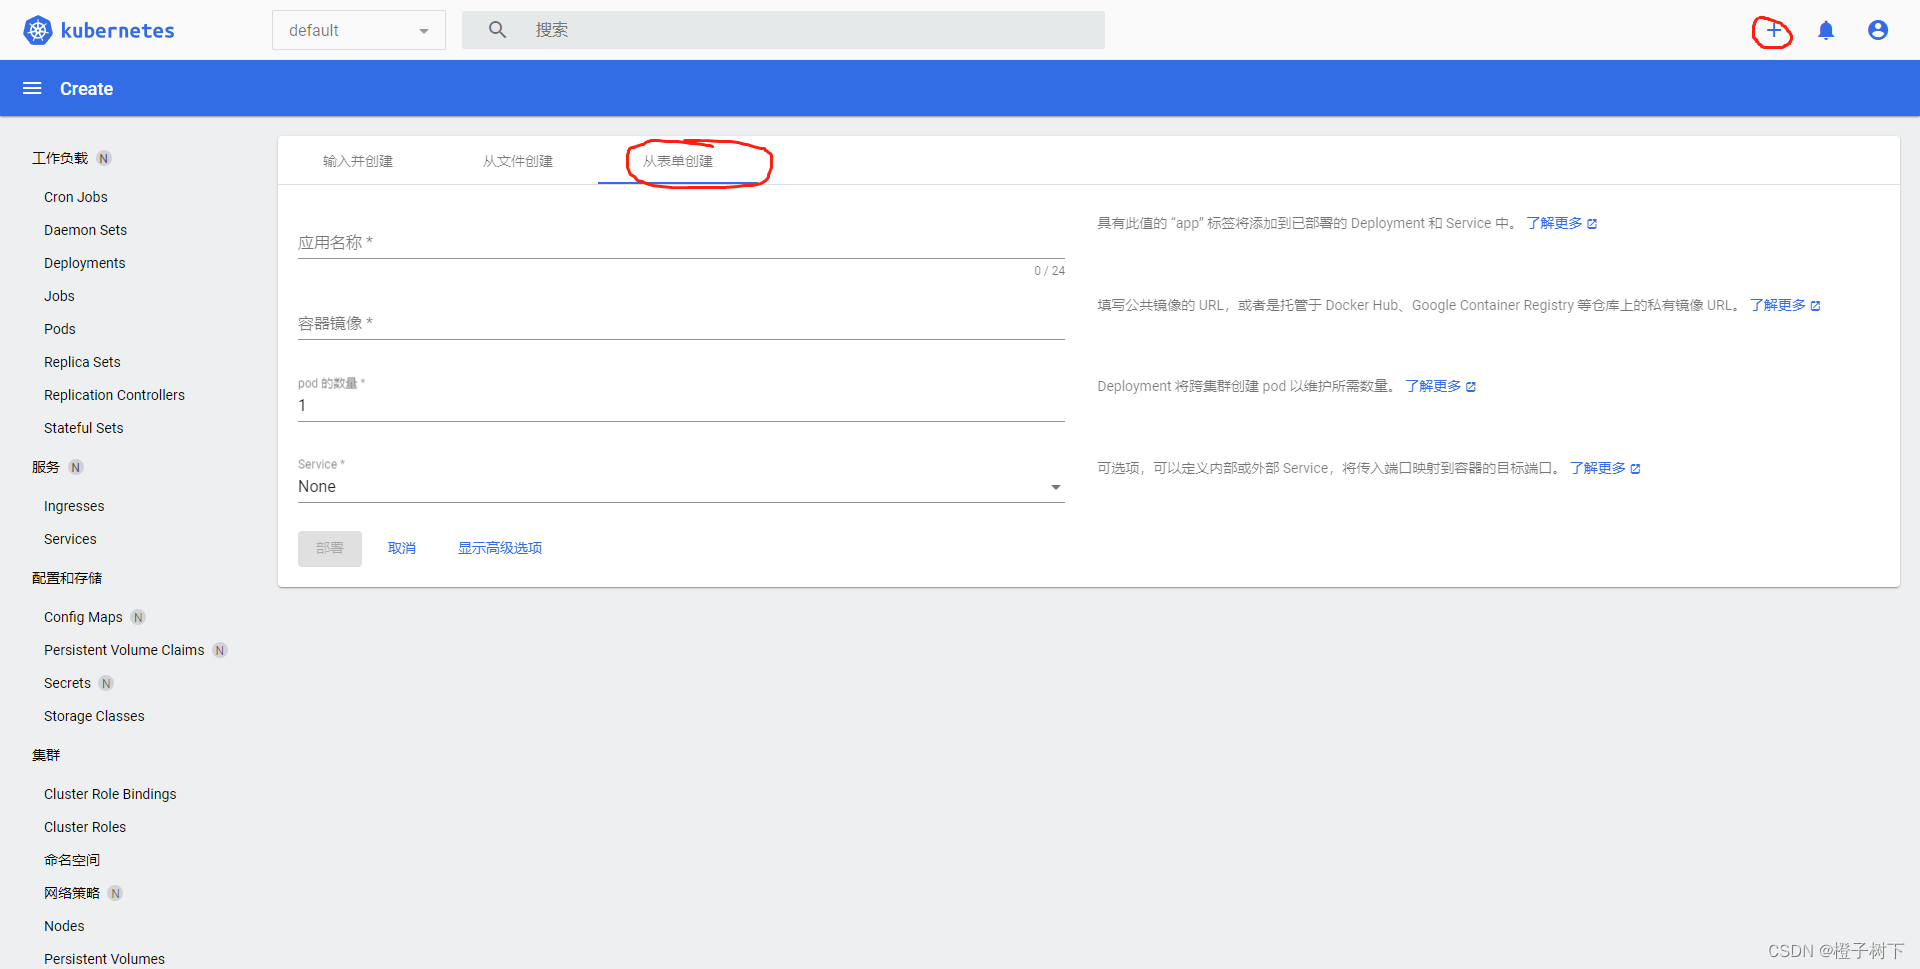Open the navigation hamburger menu
The height and width of the screenshot is (969, 1920).
click(x=31, y=88)
